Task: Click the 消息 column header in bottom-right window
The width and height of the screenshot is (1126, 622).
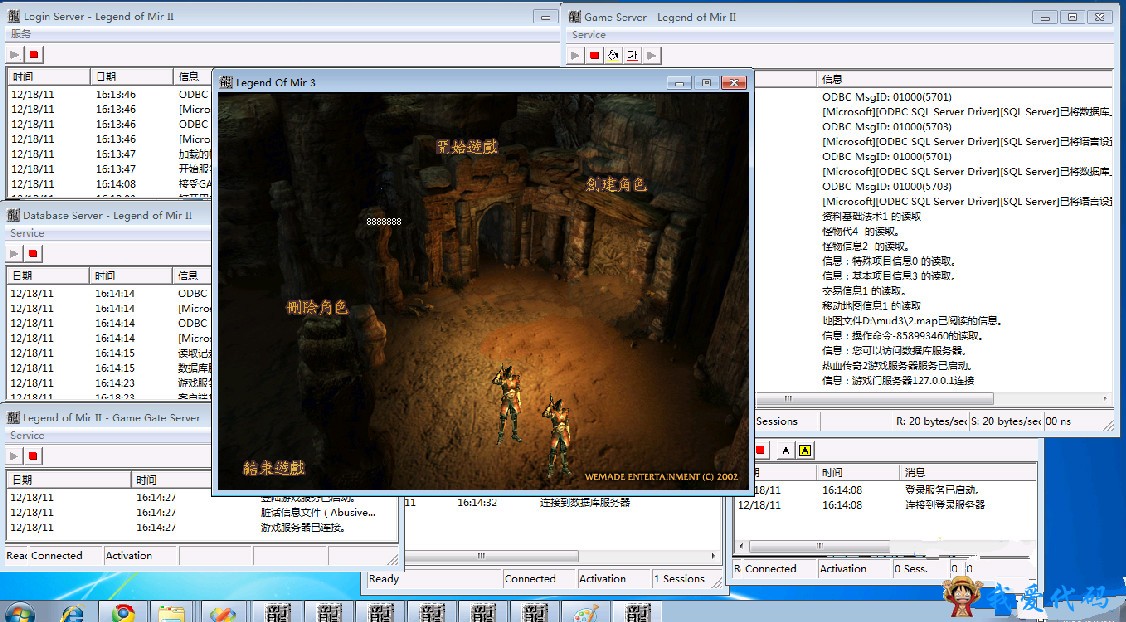Action: click(x=967, y=472)
